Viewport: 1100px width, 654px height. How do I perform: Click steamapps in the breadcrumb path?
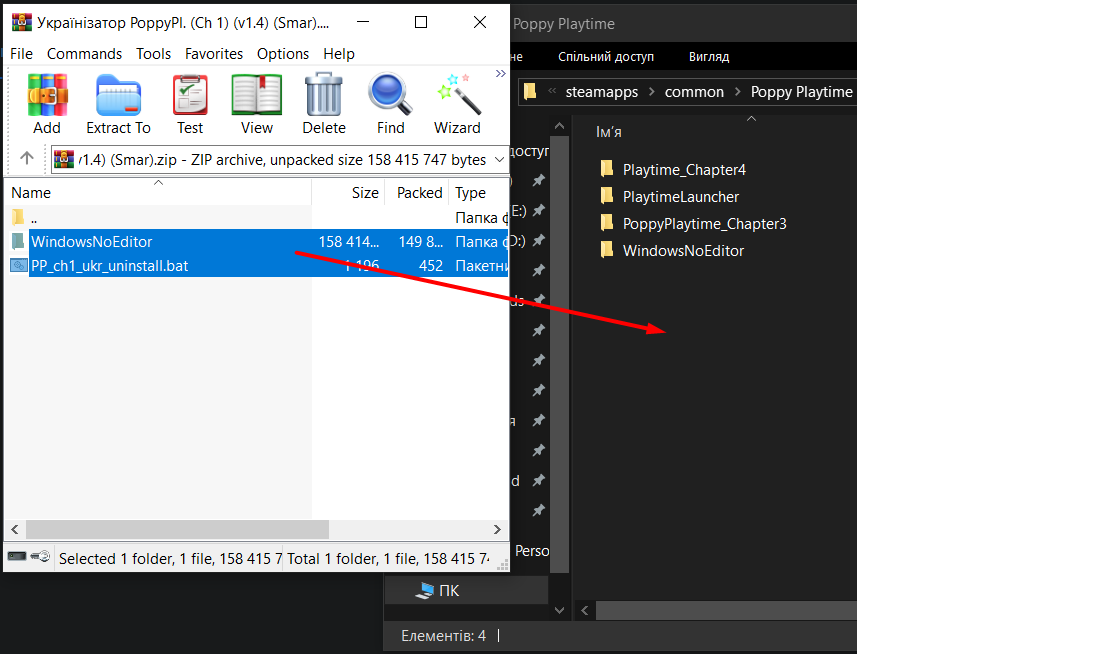click(602, 92)
